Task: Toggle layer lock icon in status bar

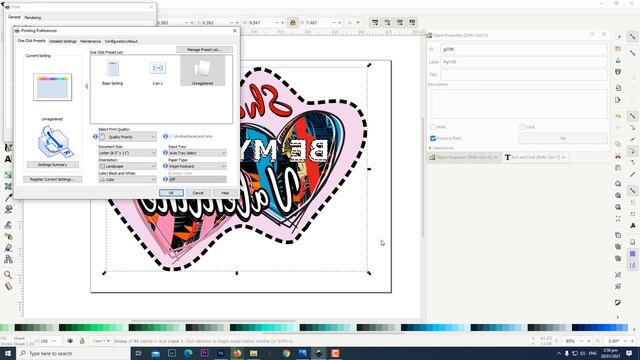Action: (82, 341)
